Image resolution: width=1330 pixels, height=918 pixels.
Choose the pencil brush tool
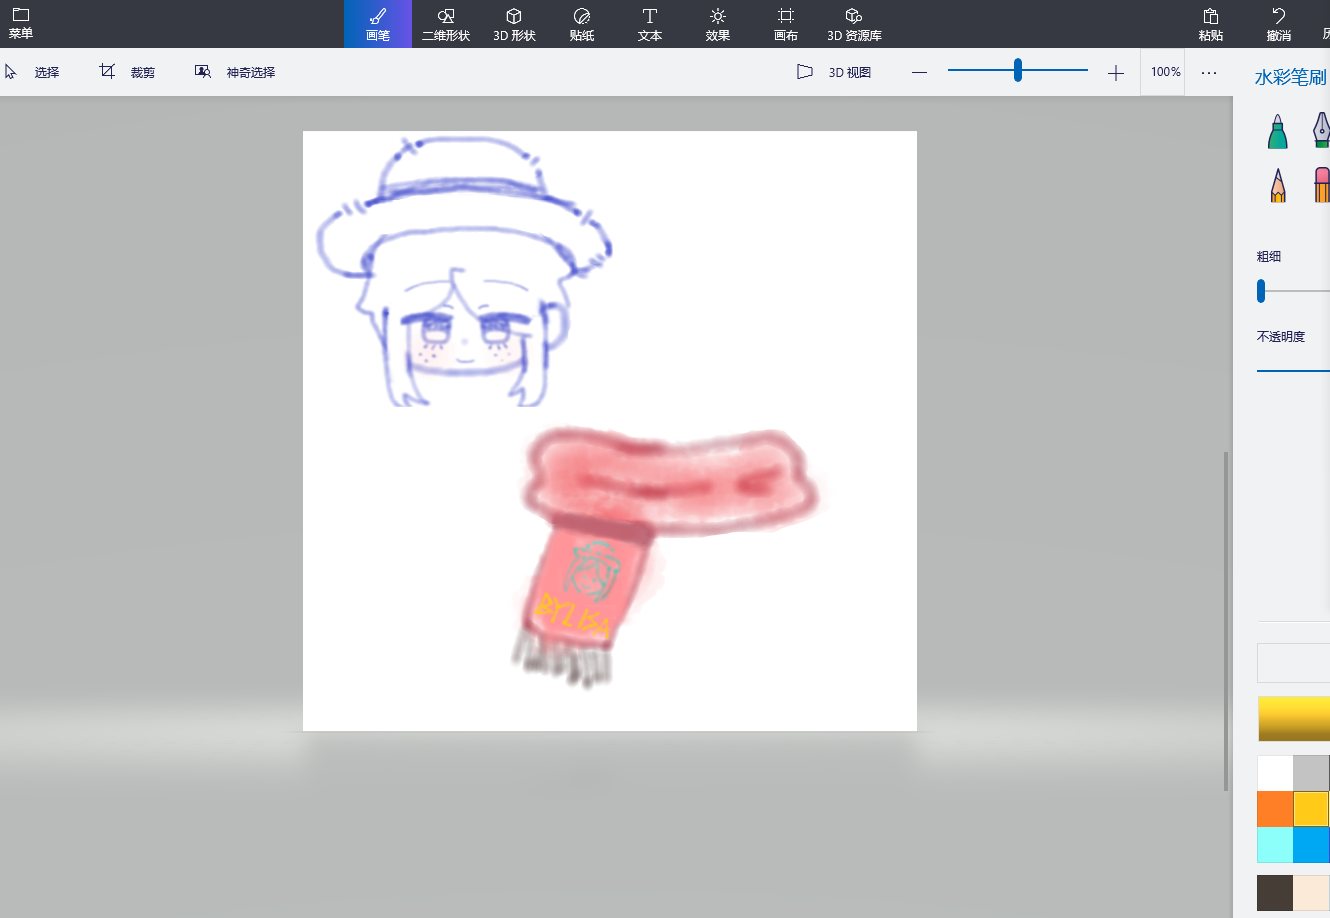click(1277, 185)
